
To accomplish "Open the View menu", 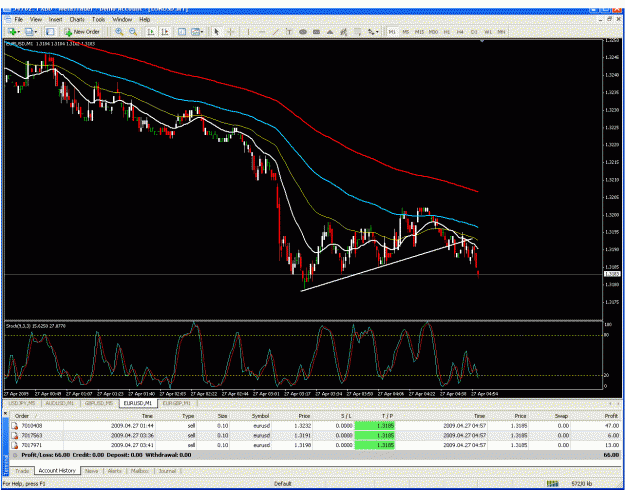I will pyautogui.click(x=36, y=19).
